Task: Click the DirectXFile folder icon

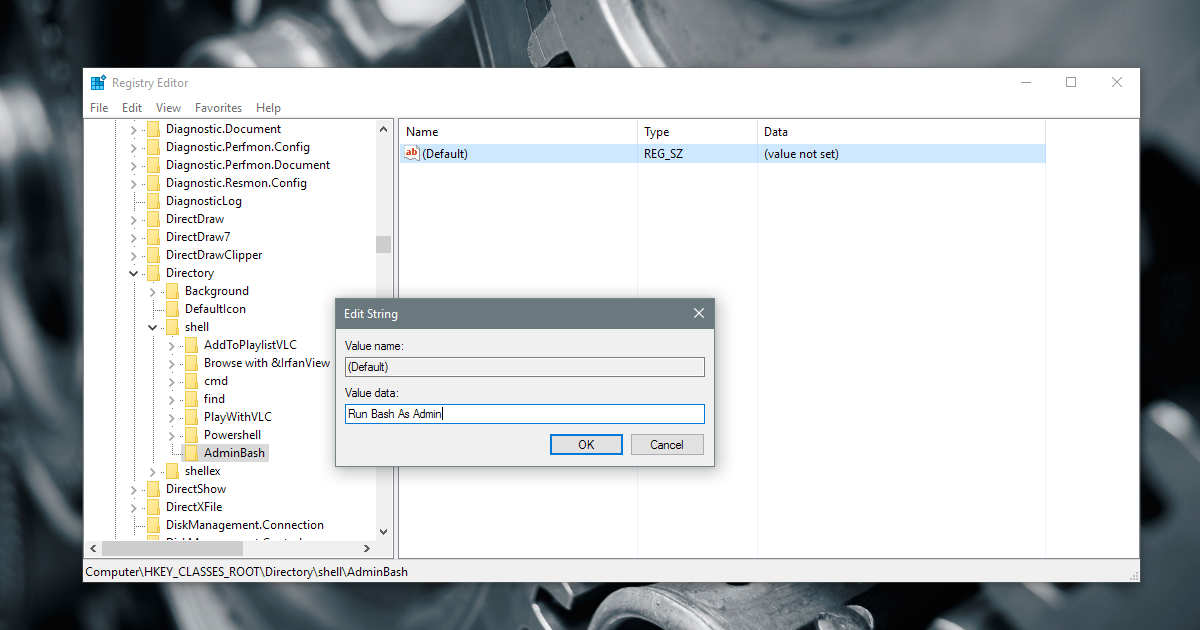Action: (x=152, y=507)
